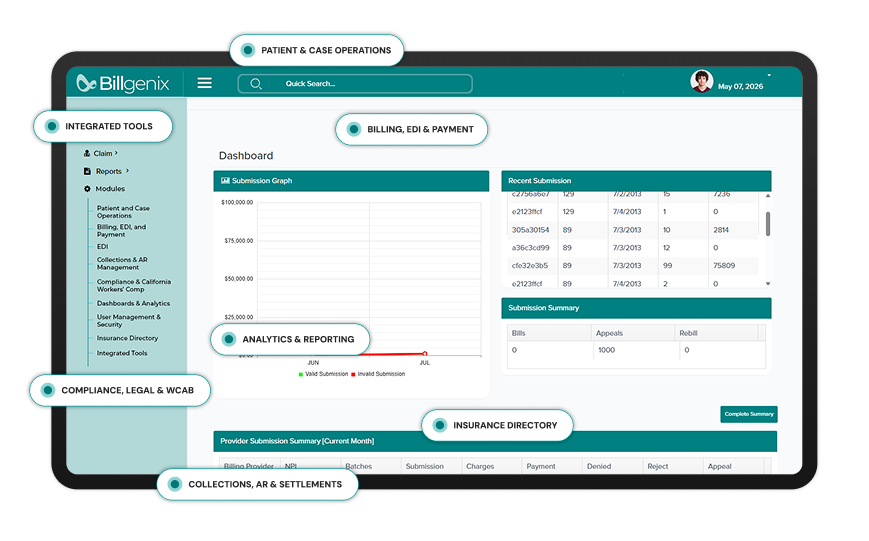Sort by the Payment column
The image size is (869, 541).
click(x=540, y=466)
